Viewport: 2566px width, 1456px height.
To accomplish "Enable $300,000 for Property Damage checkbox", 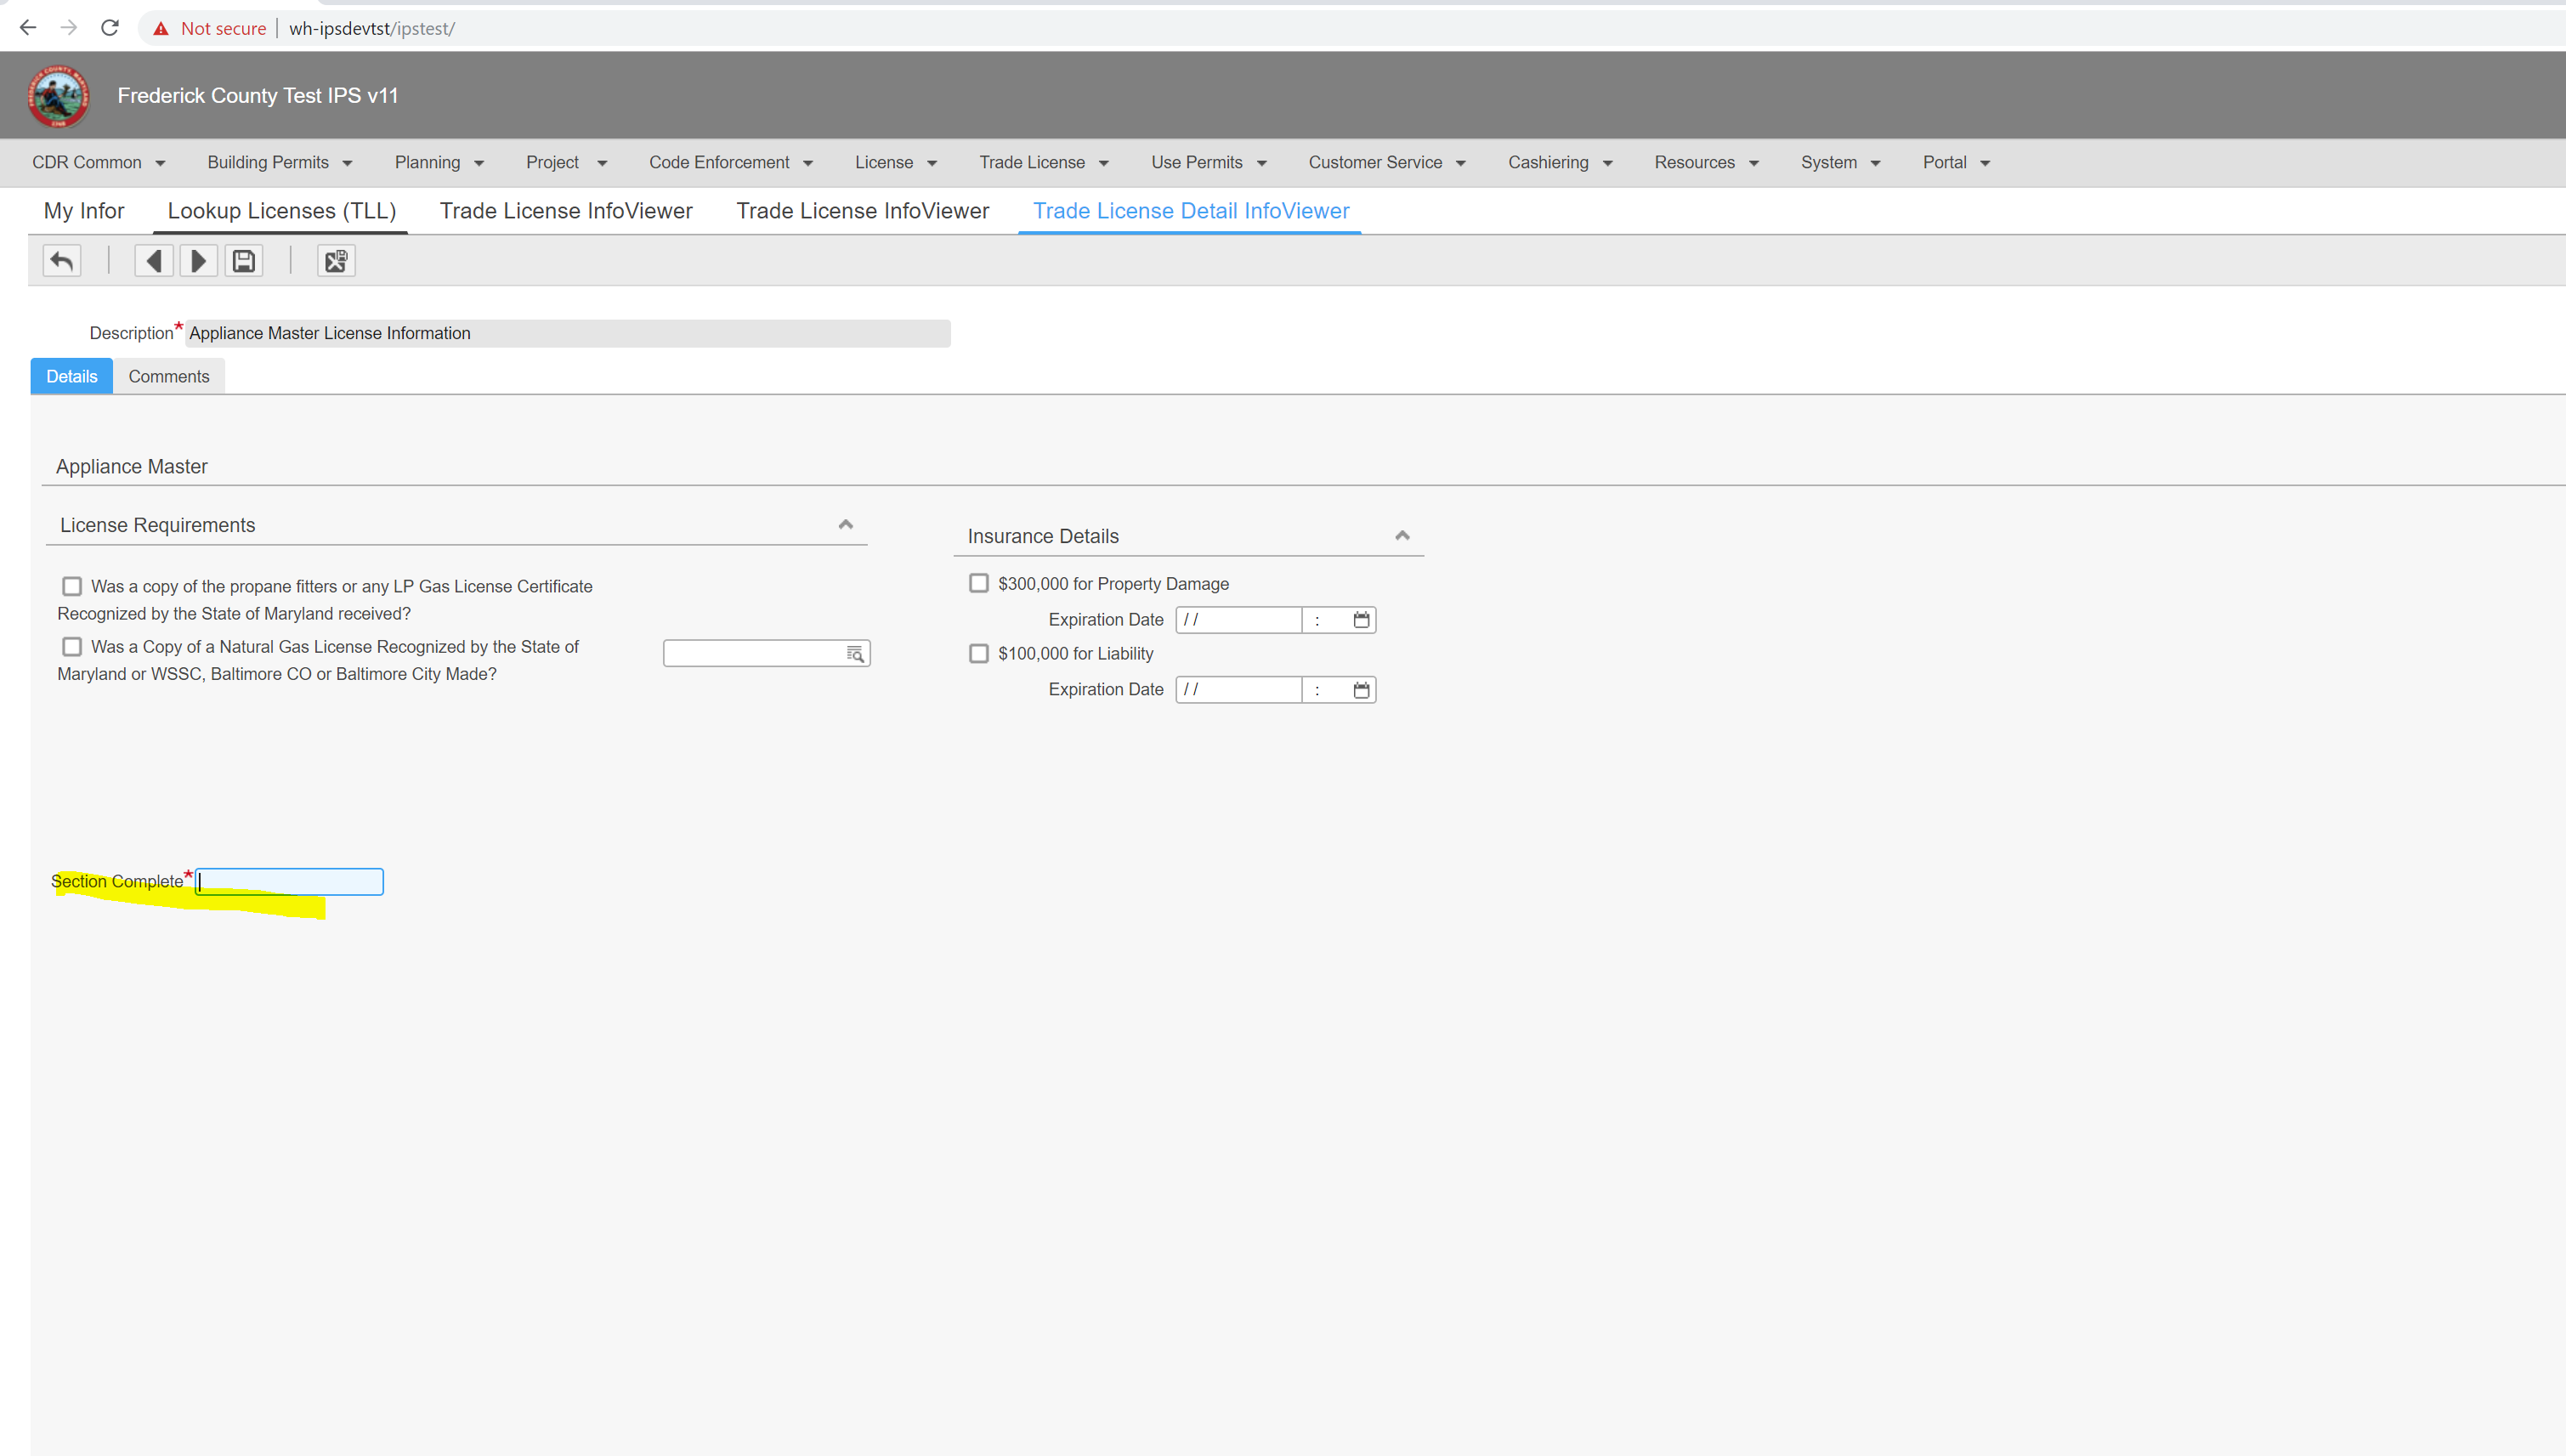I will pos(979,583).
